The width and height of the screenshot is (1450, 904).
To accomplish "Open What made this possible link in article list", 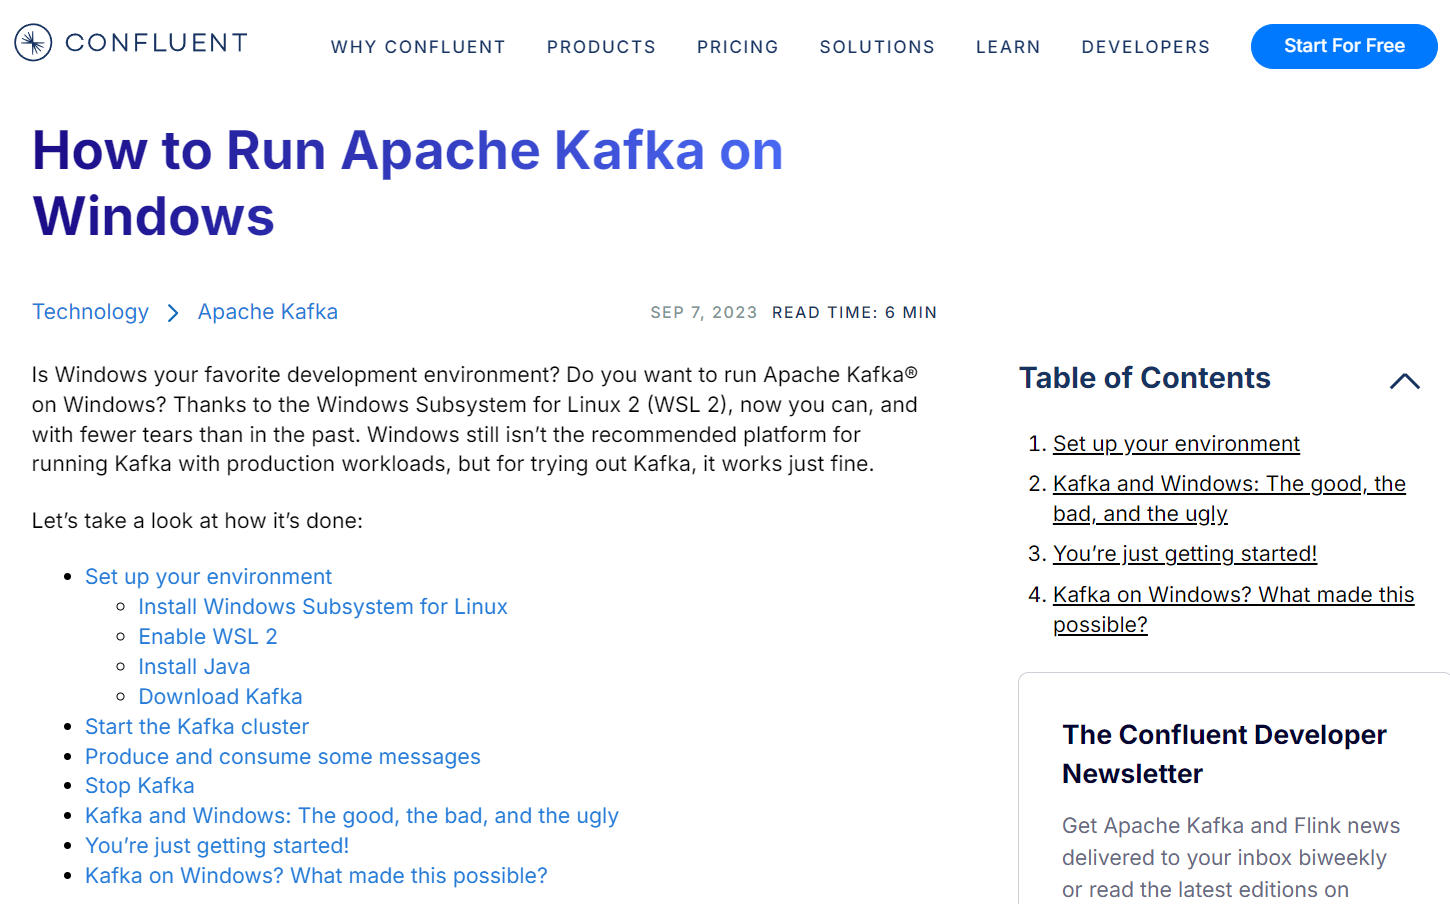I will pyautogui.click(x=316, y=876).
